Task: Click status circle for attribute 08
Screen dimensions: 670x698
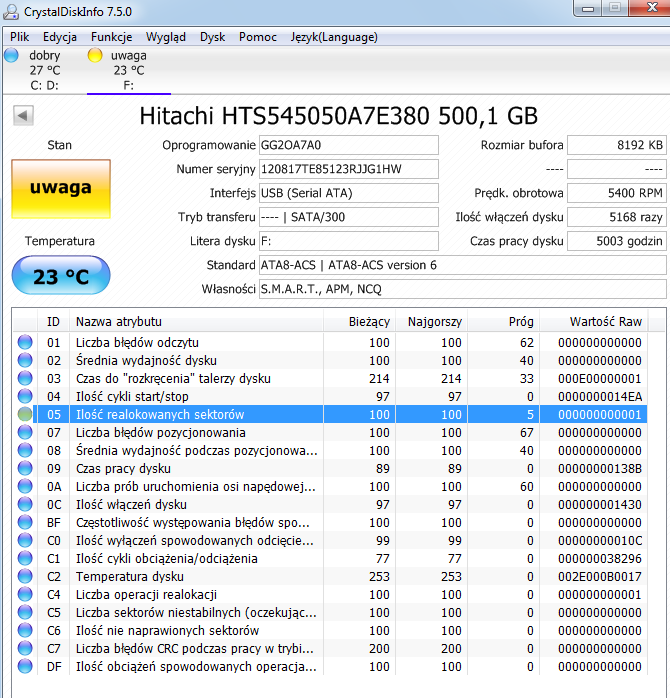Action: click(x=25, y=450)
